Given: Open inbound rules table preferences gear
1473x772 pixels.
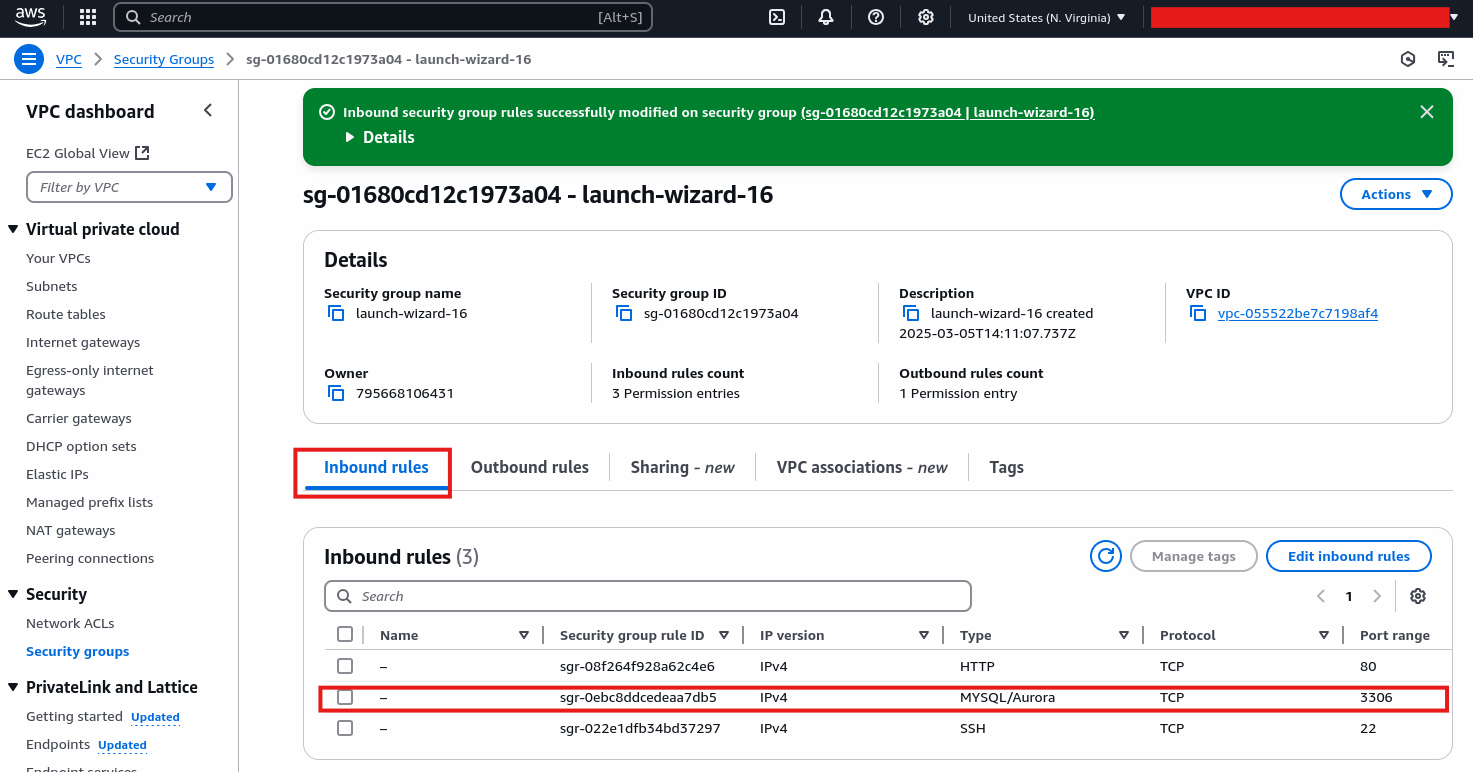Looking at the screenshot, I should point(1417,596).
